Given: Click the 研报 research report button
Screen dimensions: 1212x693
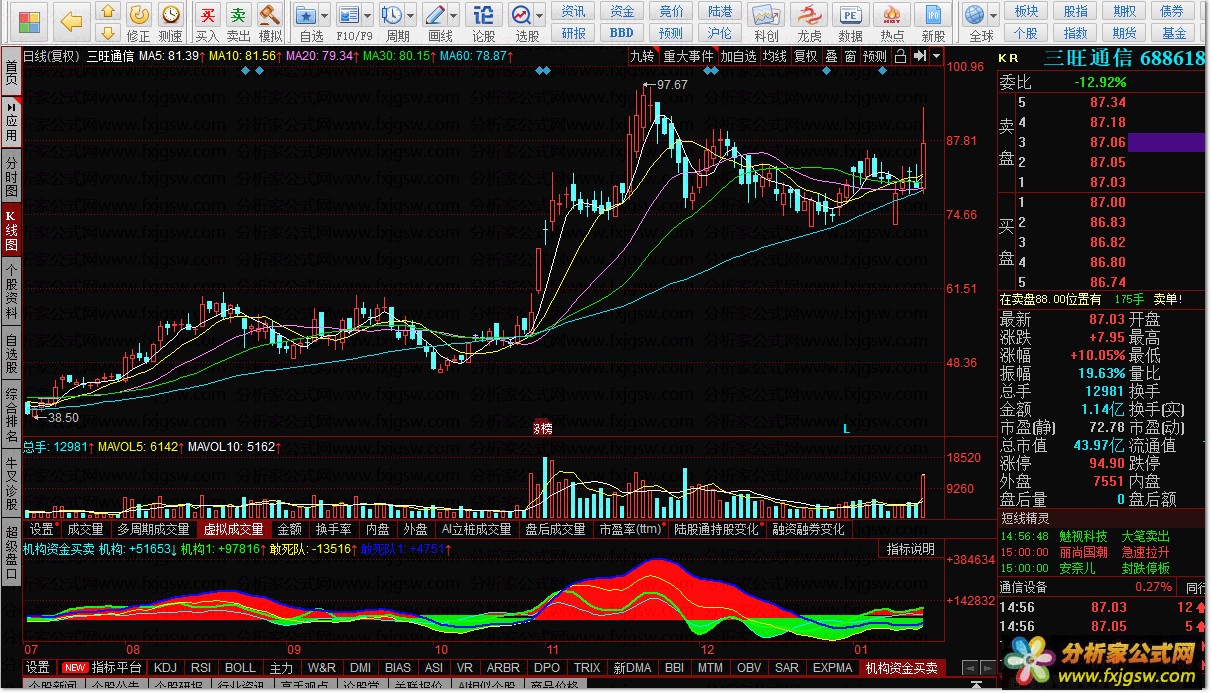Looking at the screenshot, I should [x=574, y=32].
